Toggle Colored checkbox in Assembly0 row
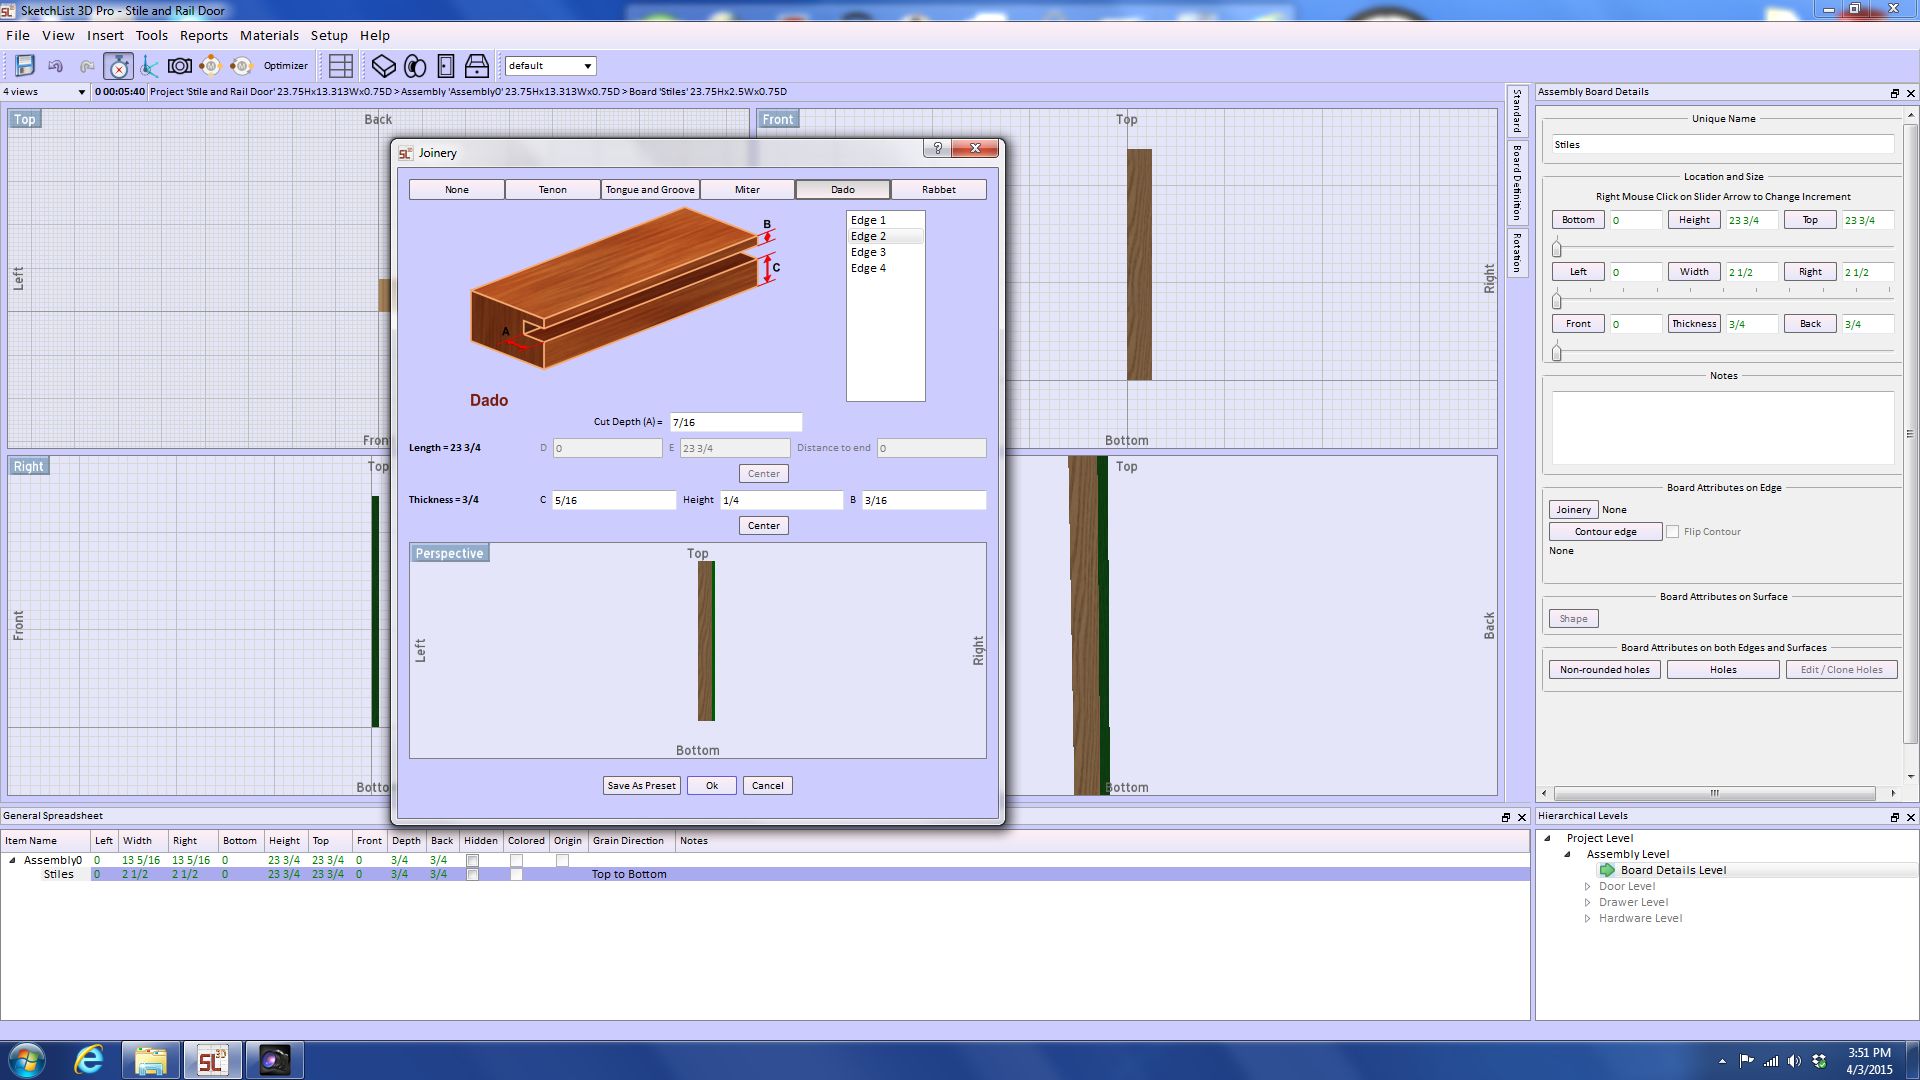Viewport: 1920px width, 1080px height. click(x=516, y=860)
